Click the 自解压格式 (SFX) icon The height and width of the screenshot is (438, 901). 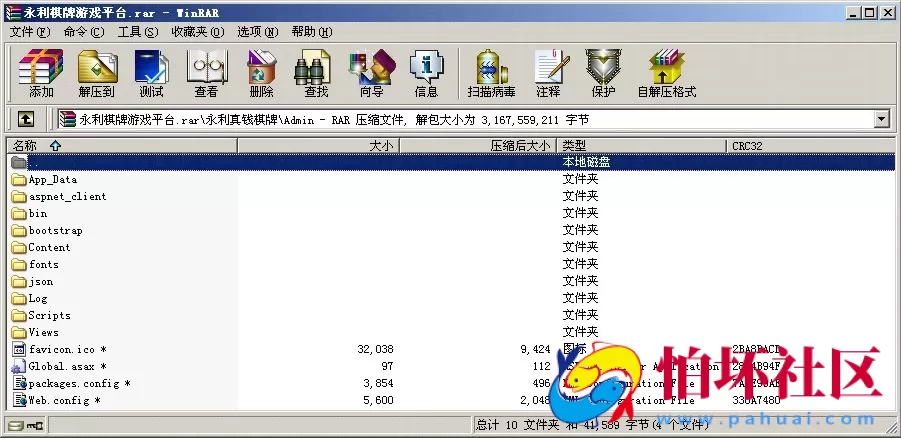click(x=667, y=74)
